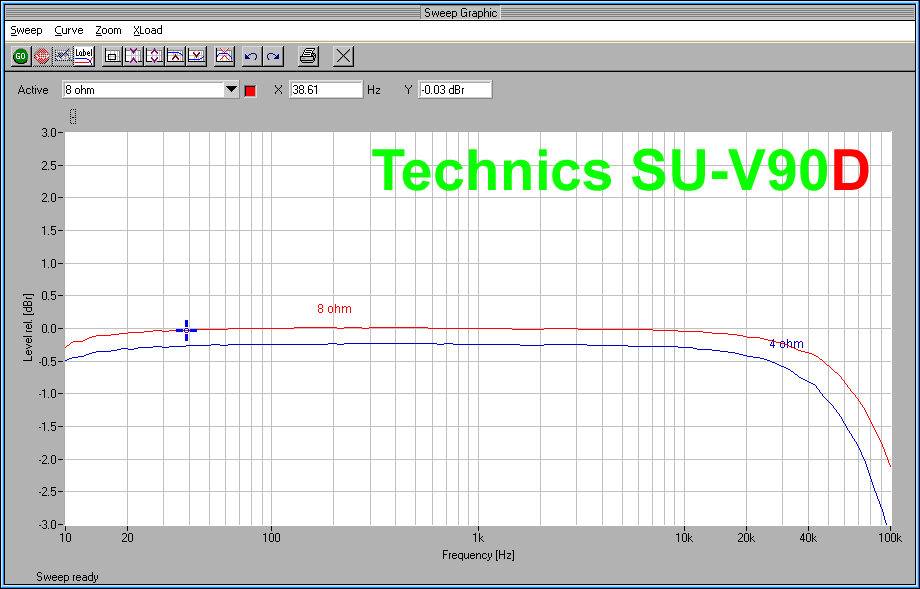
Task: Click the 1k frequency axis tick label
Action: tap(478, 538)
